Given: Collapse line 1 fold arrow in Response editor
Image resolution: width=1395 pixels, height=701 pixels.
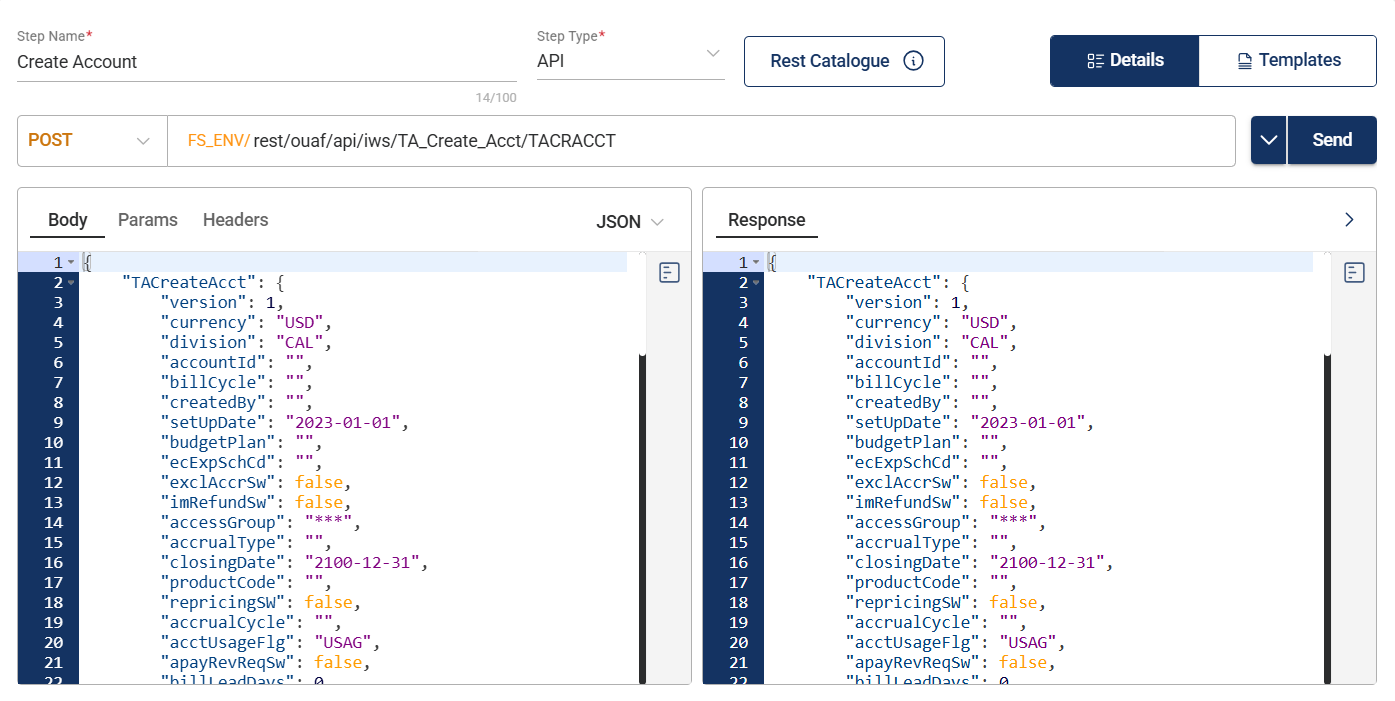Looking at the screenshot, I should (756, 263).
